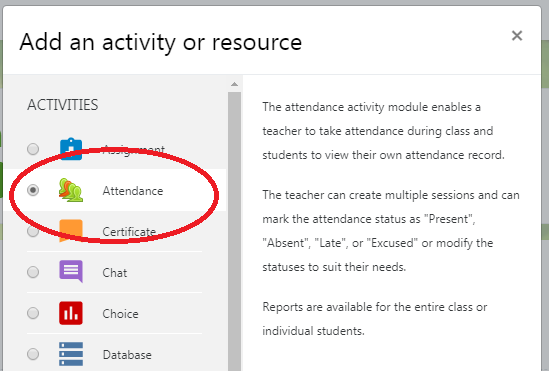Image resolution: width=549 pixels, height=371 pixels.
Task: Click the Attendance activity label
Action: [x=133, y=191]
